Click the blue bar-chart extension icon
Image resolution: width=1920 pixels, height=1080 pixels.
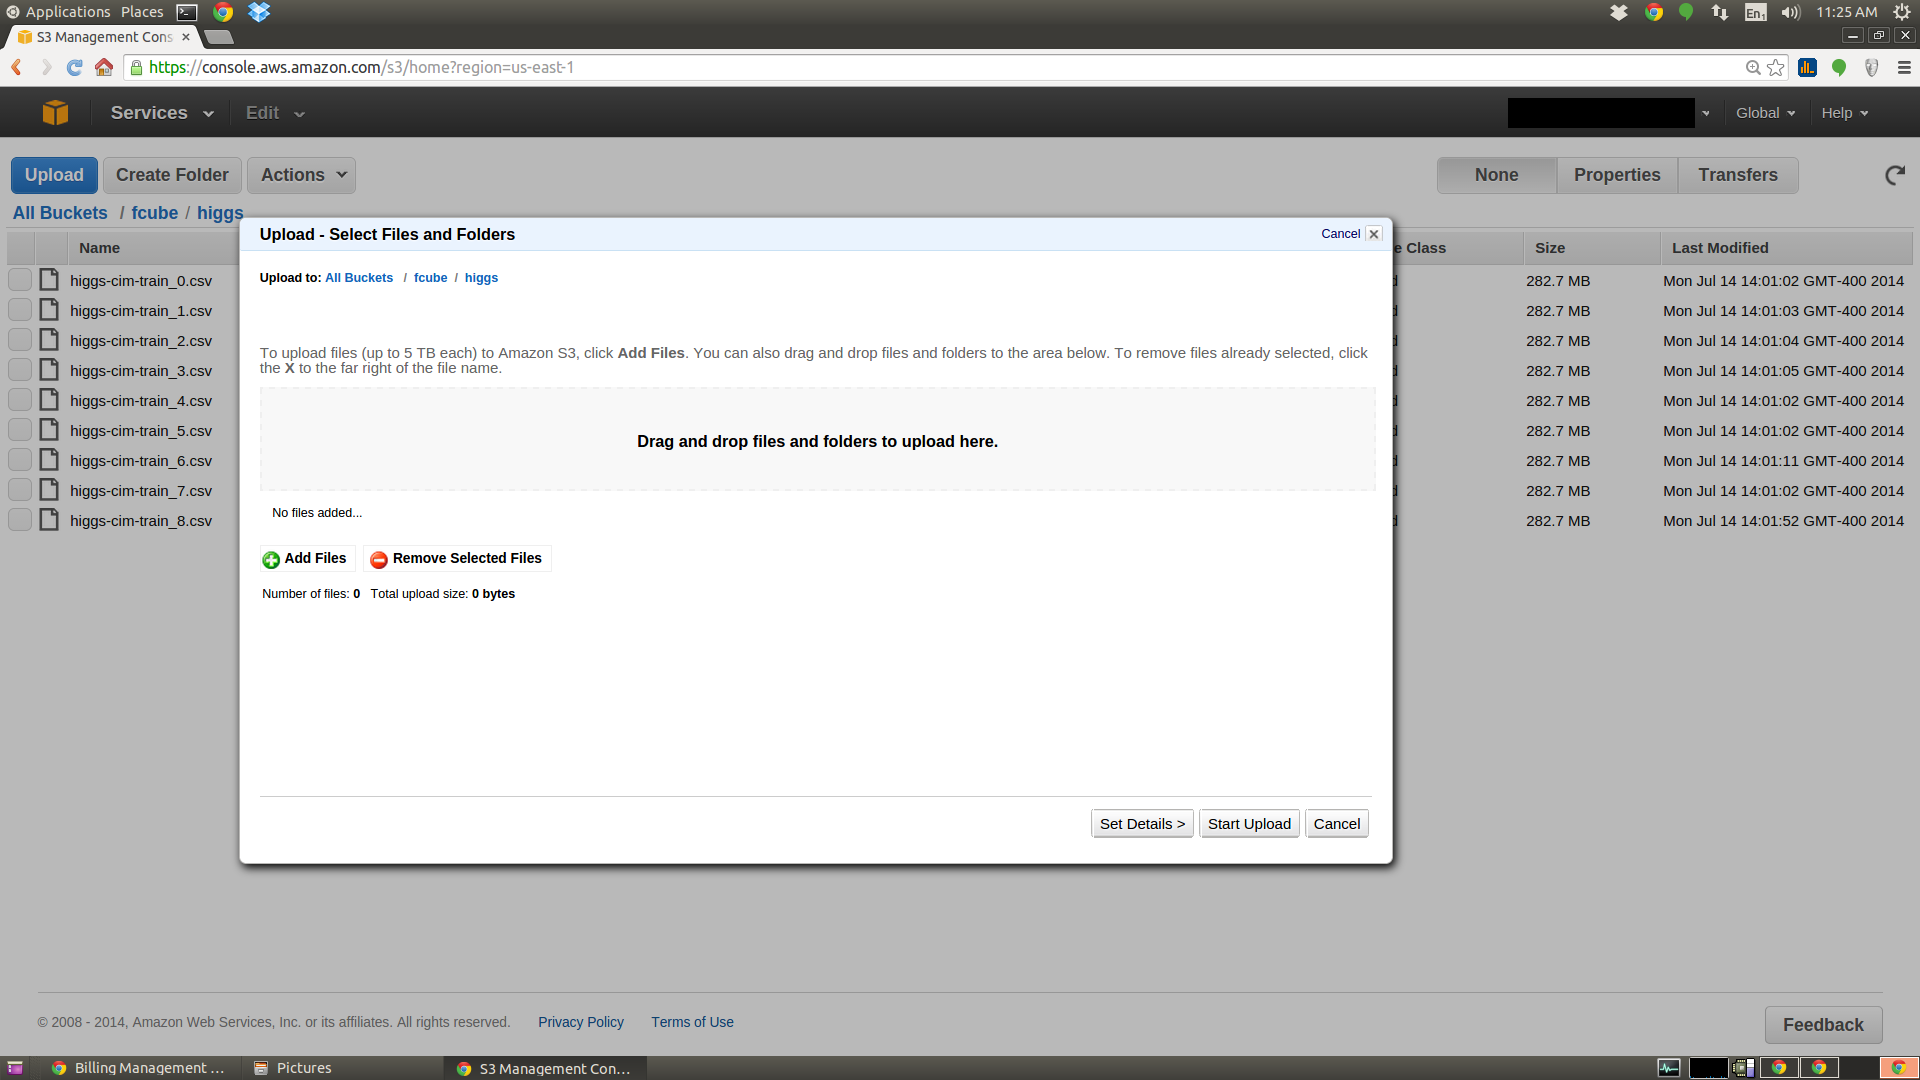point(1807,67)
